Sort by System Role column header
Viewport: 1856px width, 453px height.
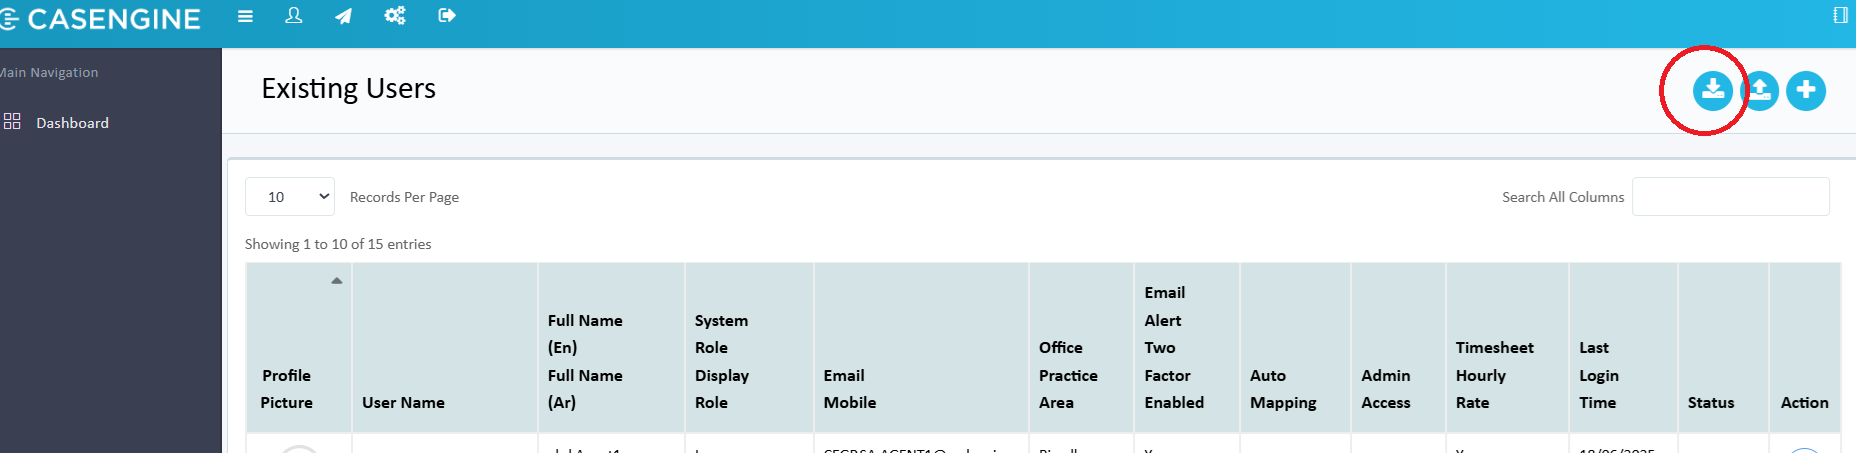(749, 348)
